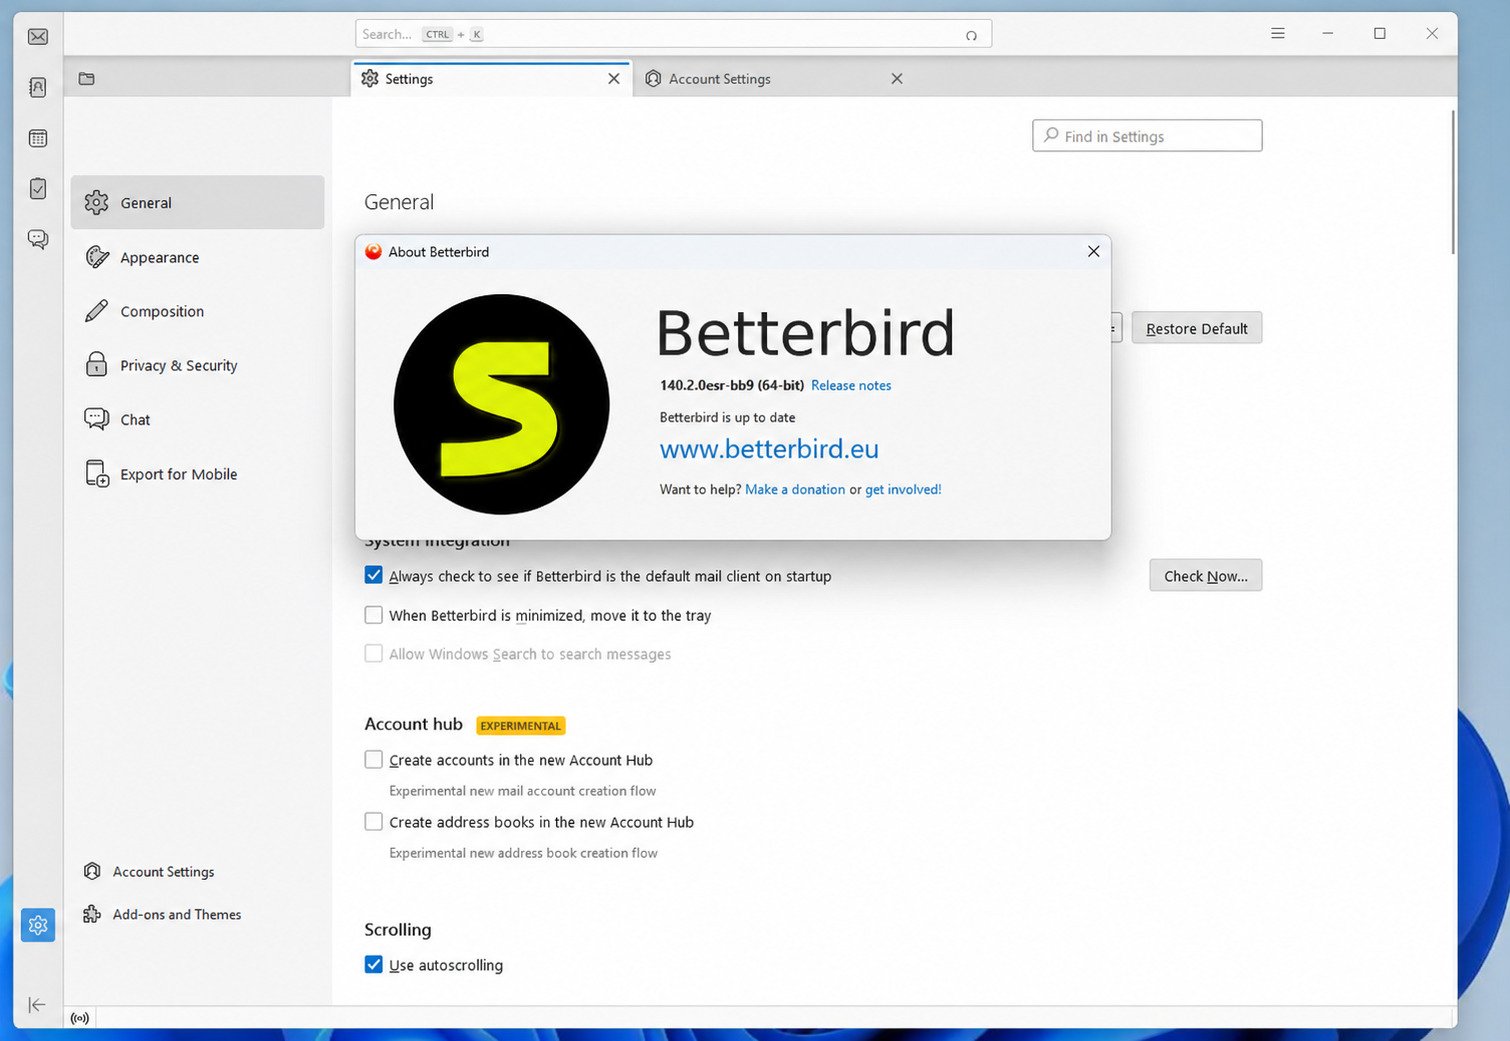Enable Create address books in new Account Hub
This screenshot has width=1510, height=1041.
[x=374, y=821]
